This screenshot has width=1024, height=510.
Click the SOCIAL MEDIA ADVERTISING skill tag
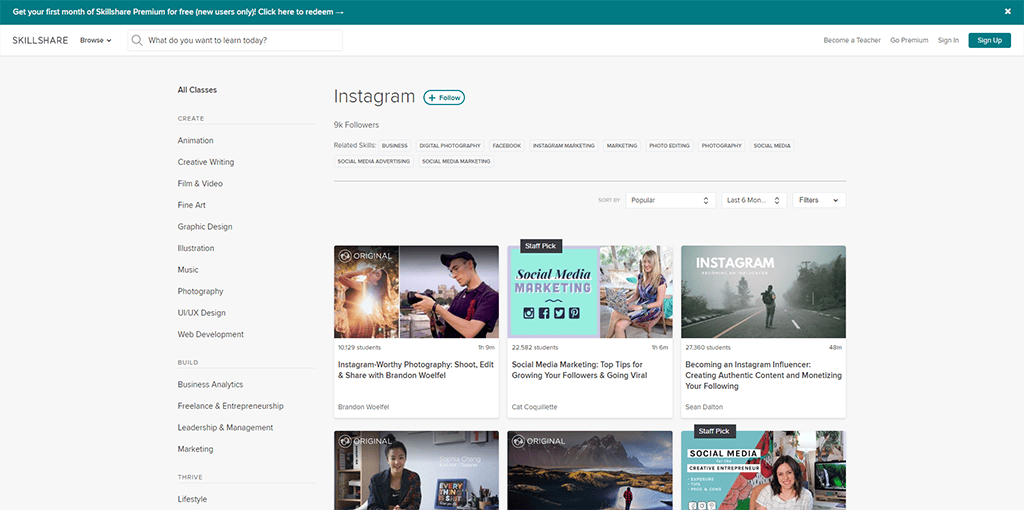point(374,161)
